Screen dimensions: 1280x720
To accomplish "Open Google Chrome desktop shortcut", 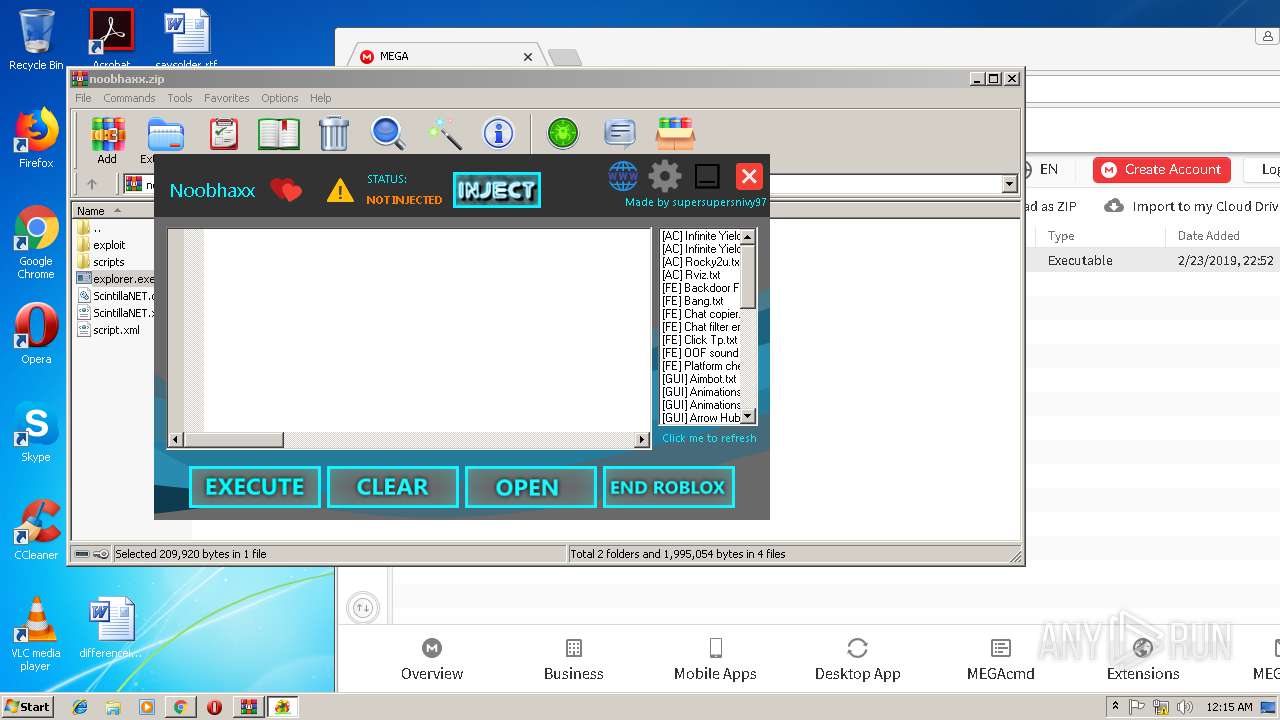I will coord(36,243).
